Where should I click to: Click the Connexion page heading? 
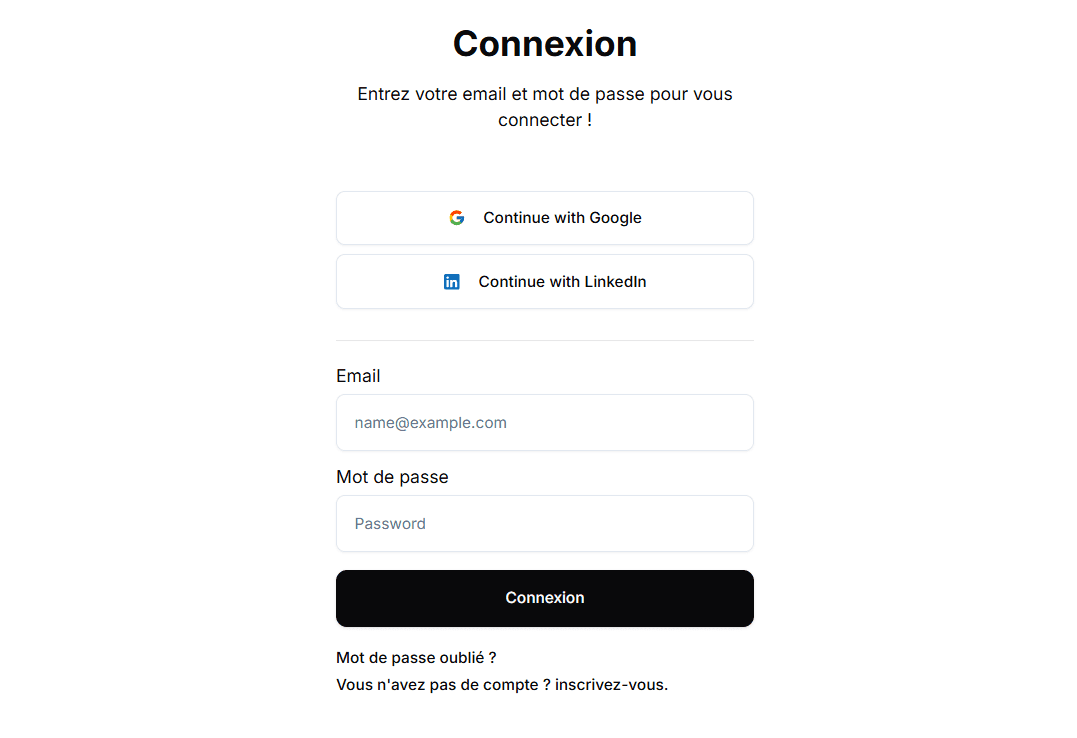545,44
